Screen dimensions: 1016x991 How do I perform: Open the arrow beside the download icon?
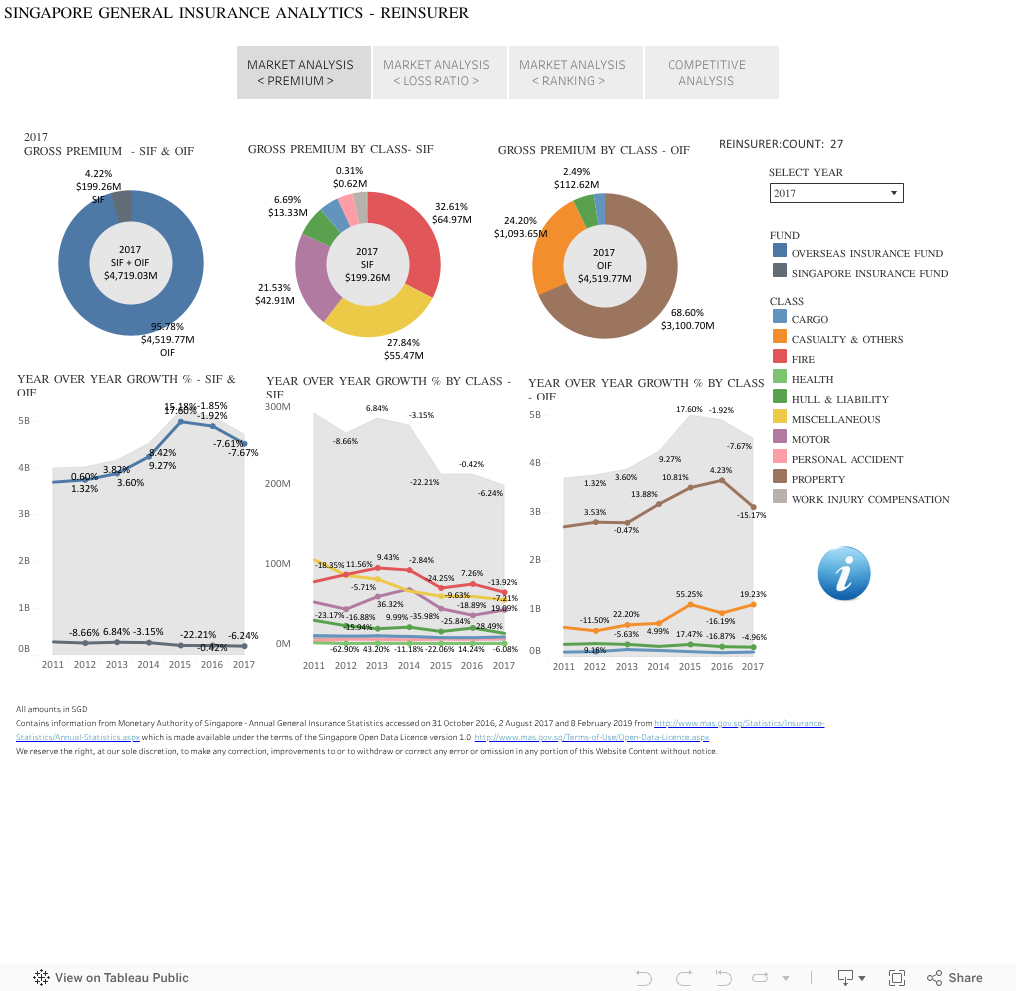click(x=863, y=977)
